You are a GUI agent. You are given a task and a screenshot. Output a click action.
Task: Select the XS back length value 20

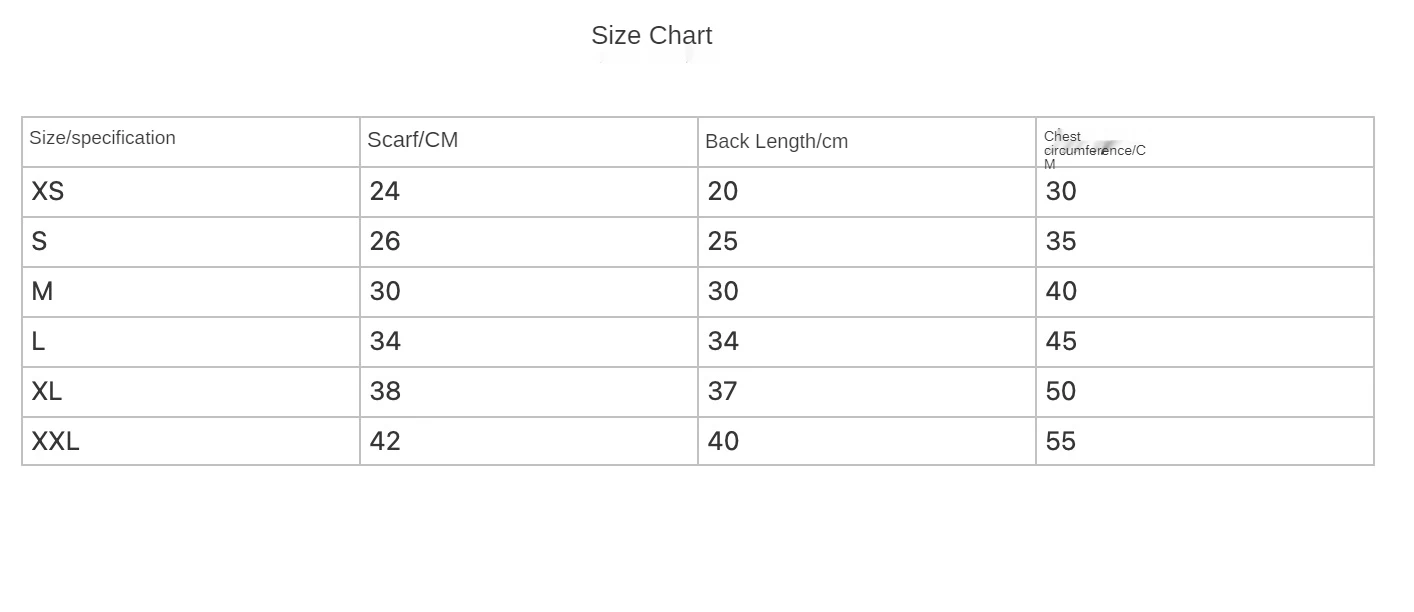[723, 192]
